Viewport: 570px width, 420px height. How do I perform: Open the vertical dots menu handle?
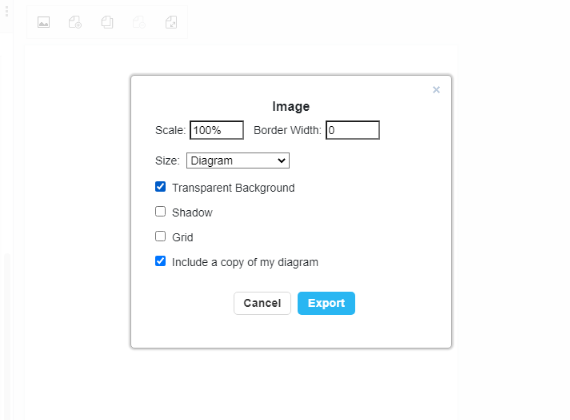point(7,12)
